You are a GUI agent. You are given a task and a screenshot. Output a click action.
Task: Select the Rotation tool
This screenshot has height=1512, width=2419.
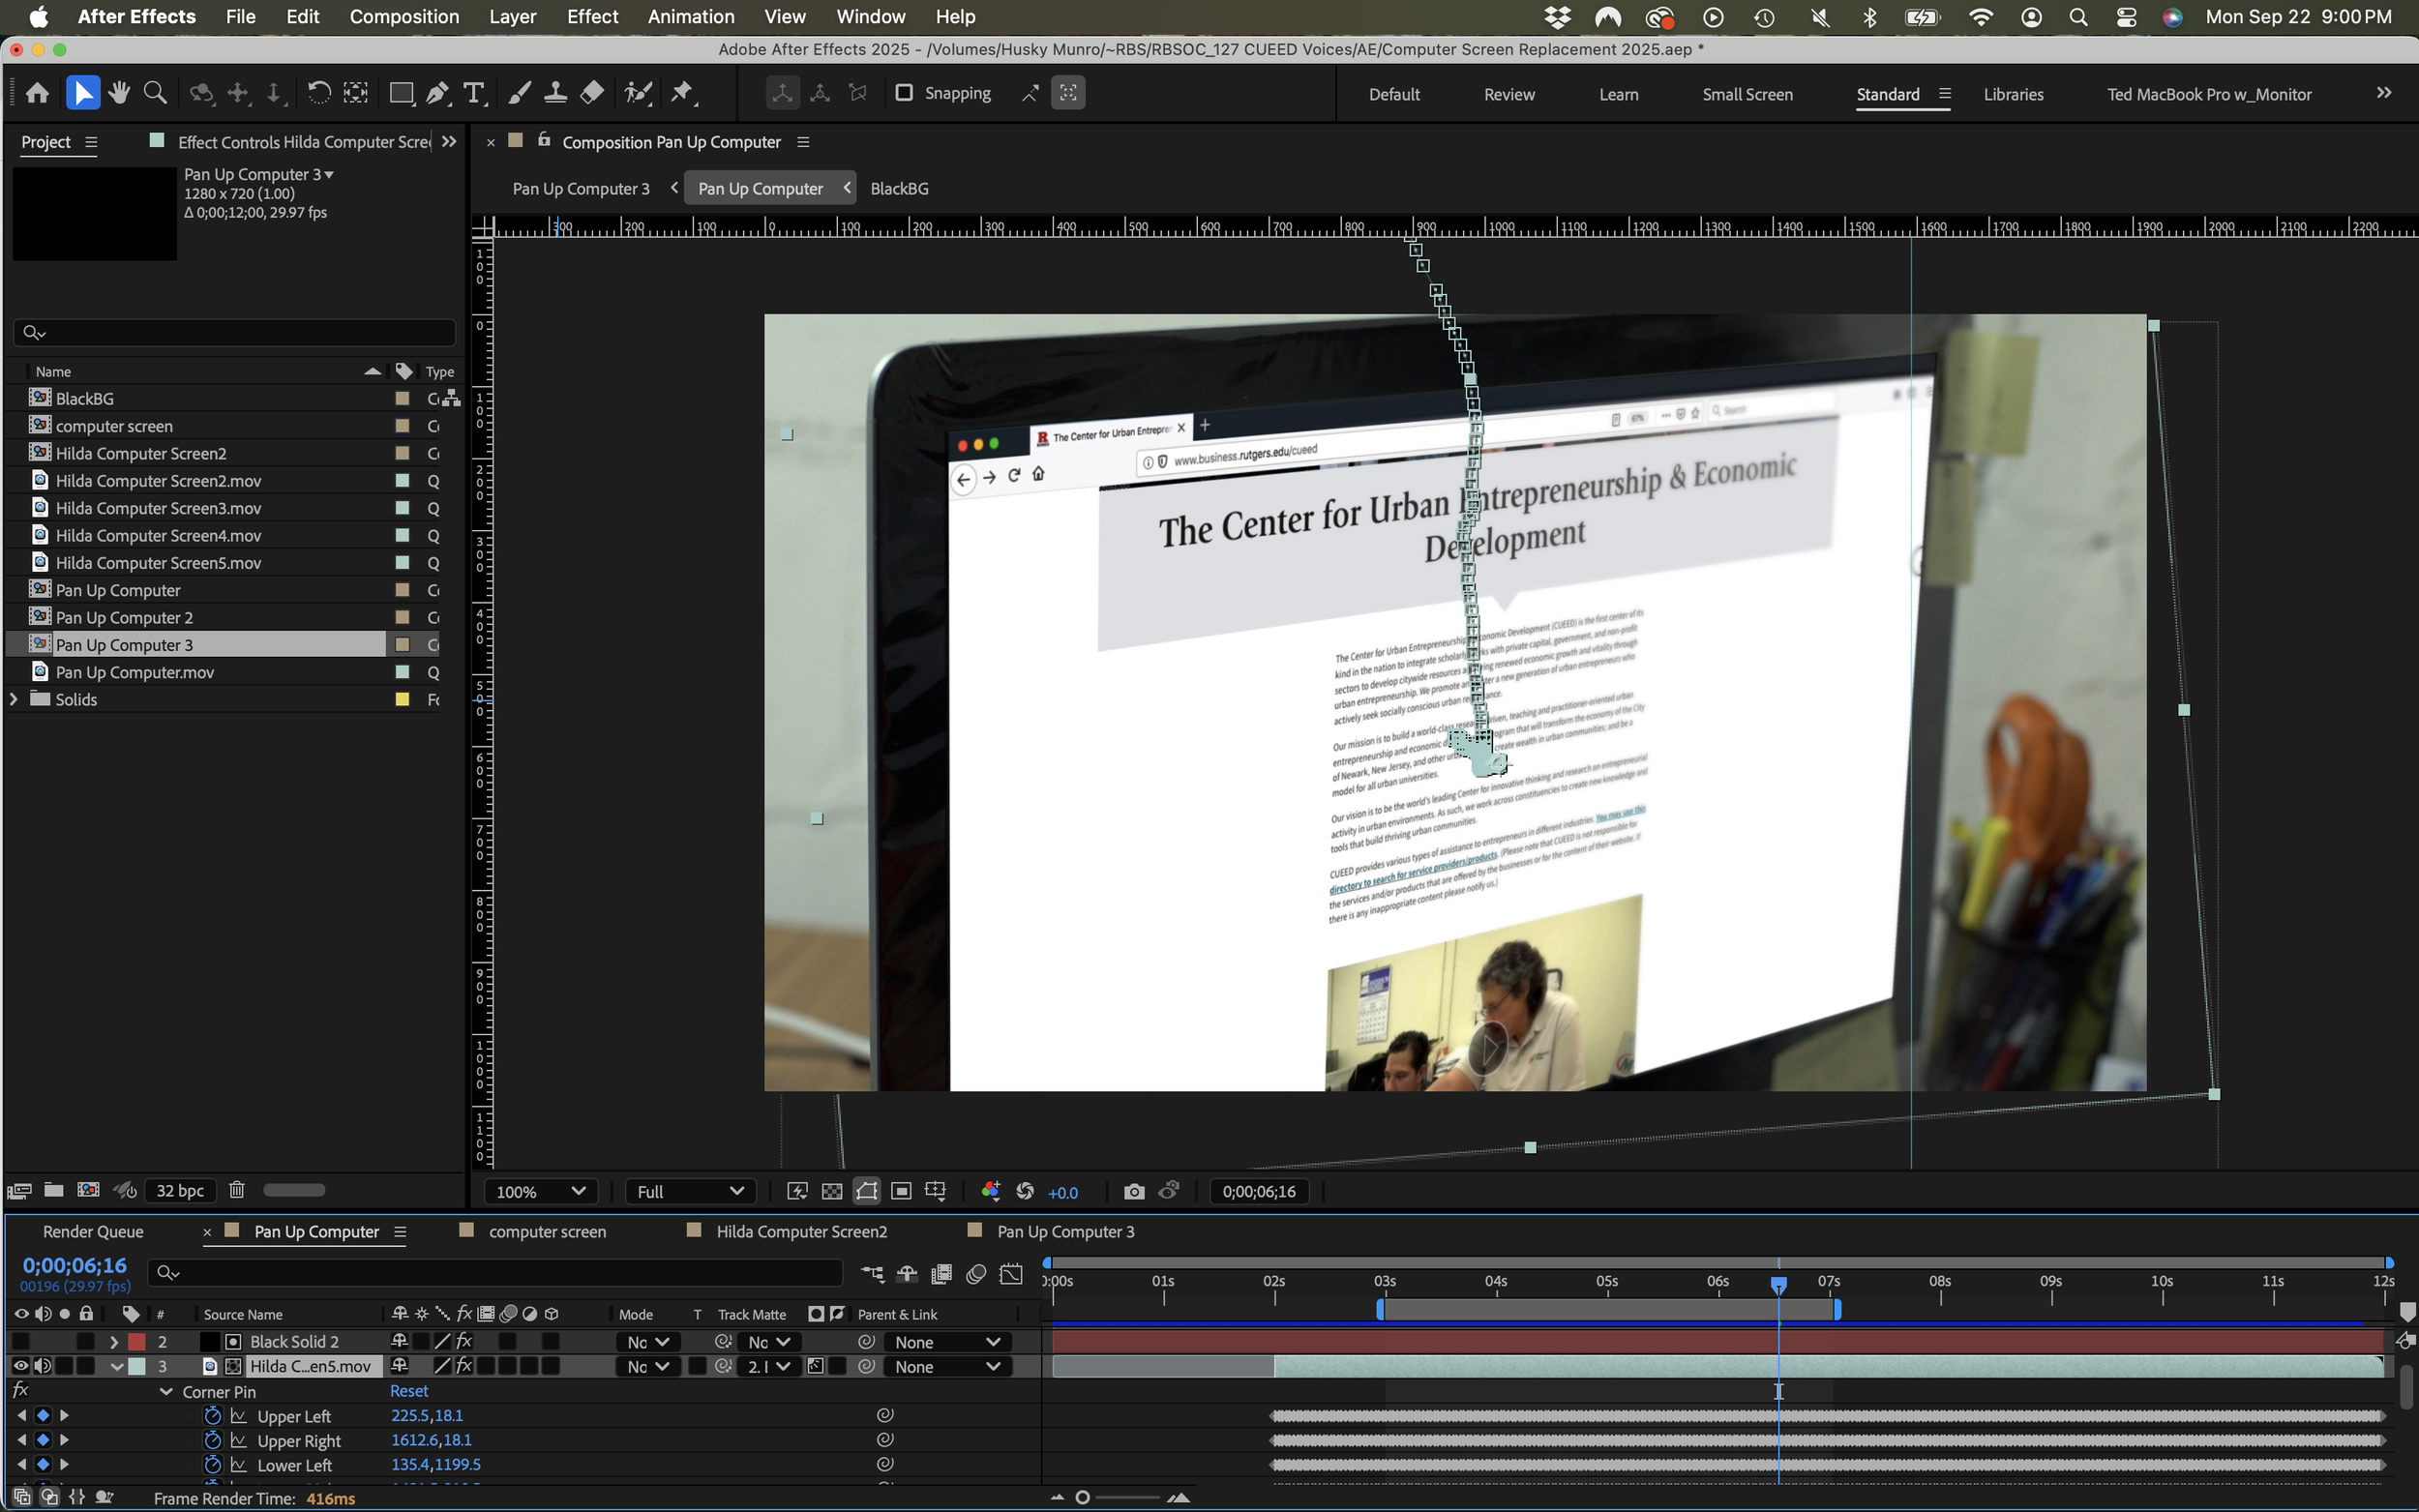tap(318, 93)
